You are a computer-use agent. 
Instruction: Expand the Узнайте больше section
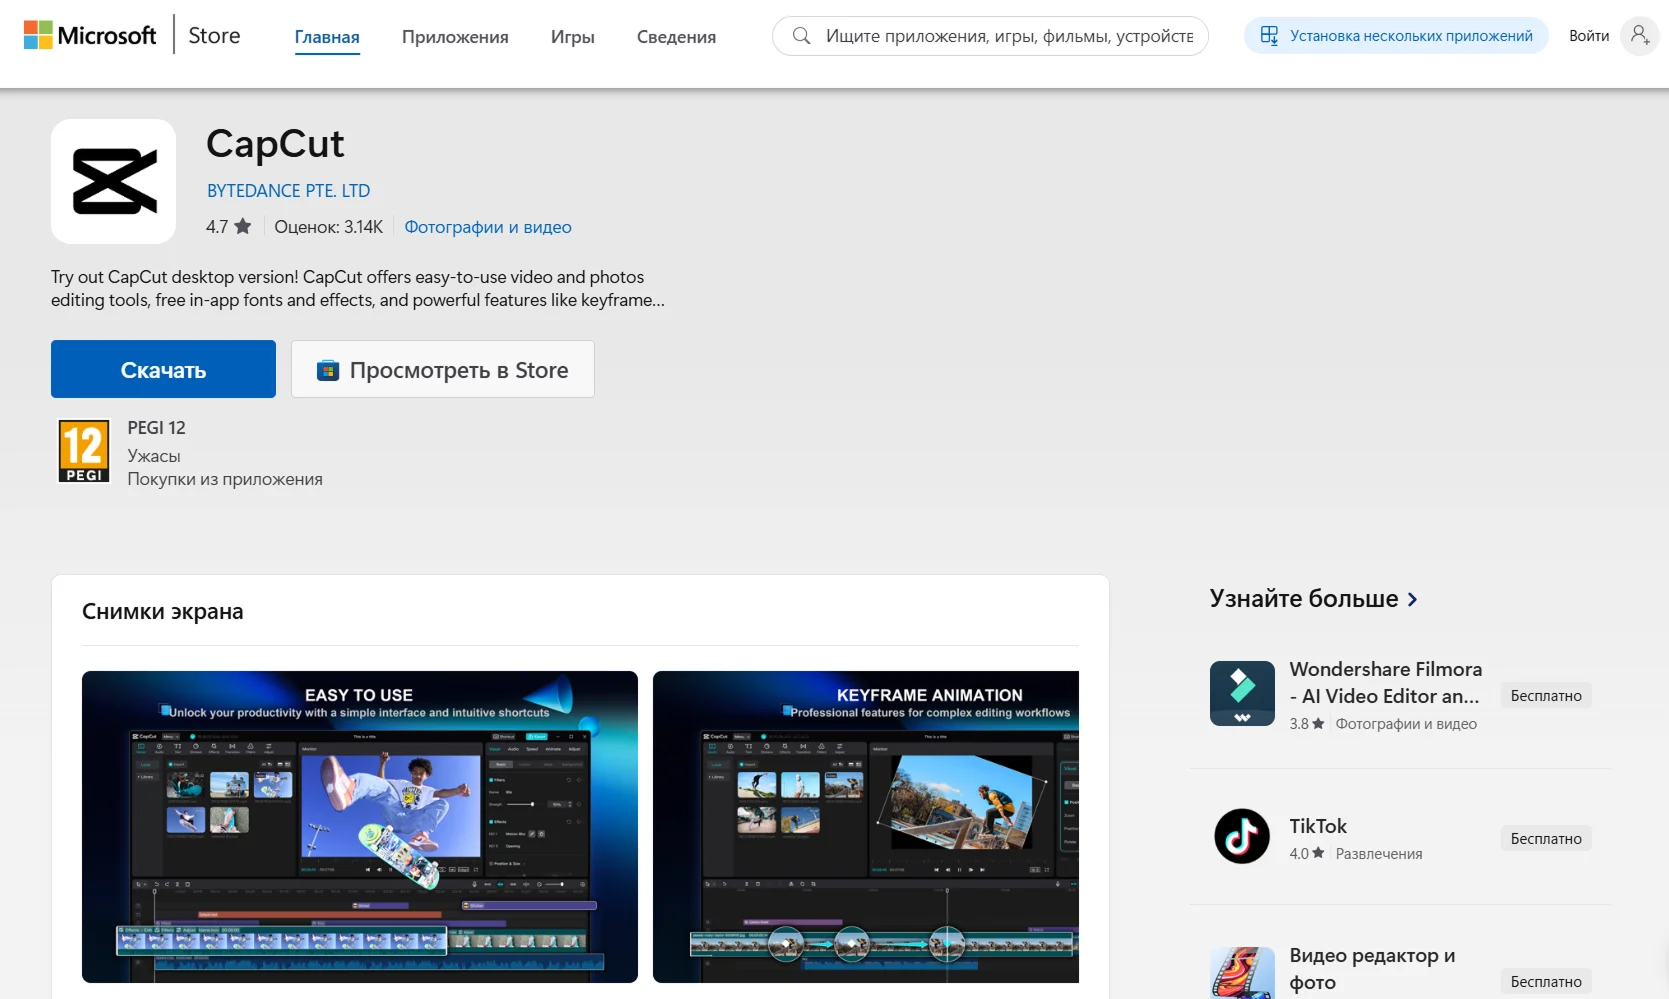[x=1413, y=599]
